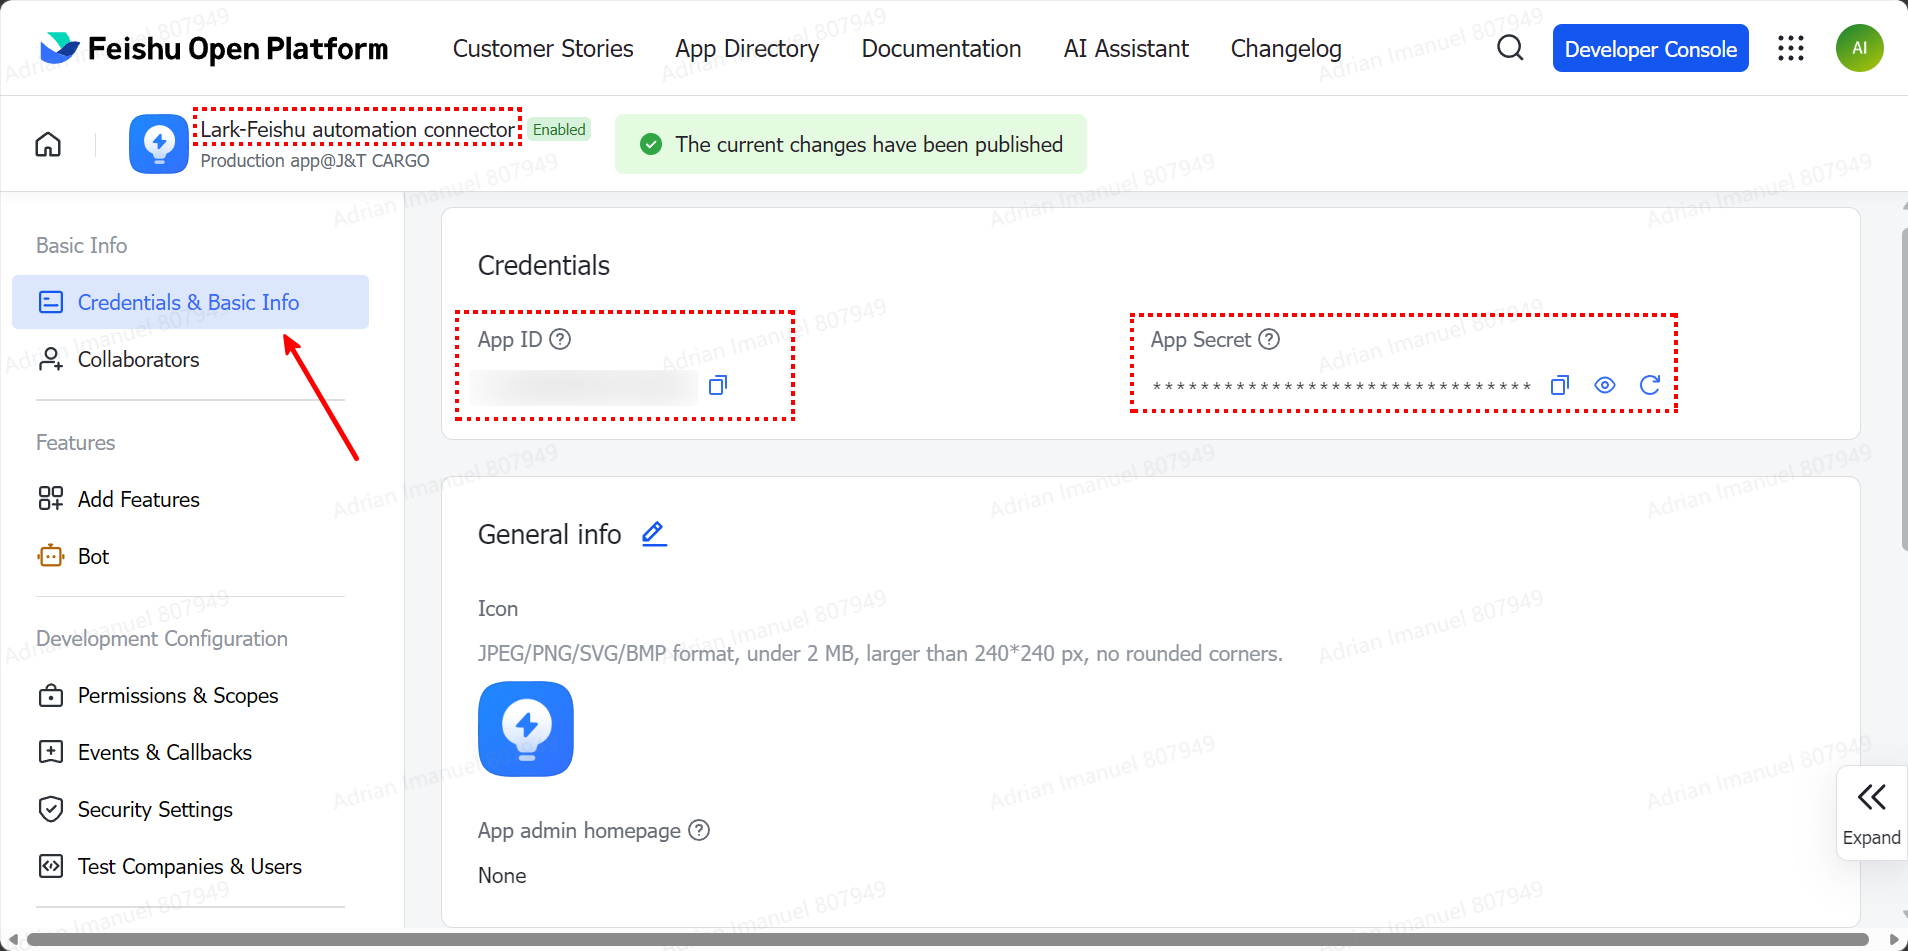Copy the App ID value
1908x951 pixels.
point(718,385)
